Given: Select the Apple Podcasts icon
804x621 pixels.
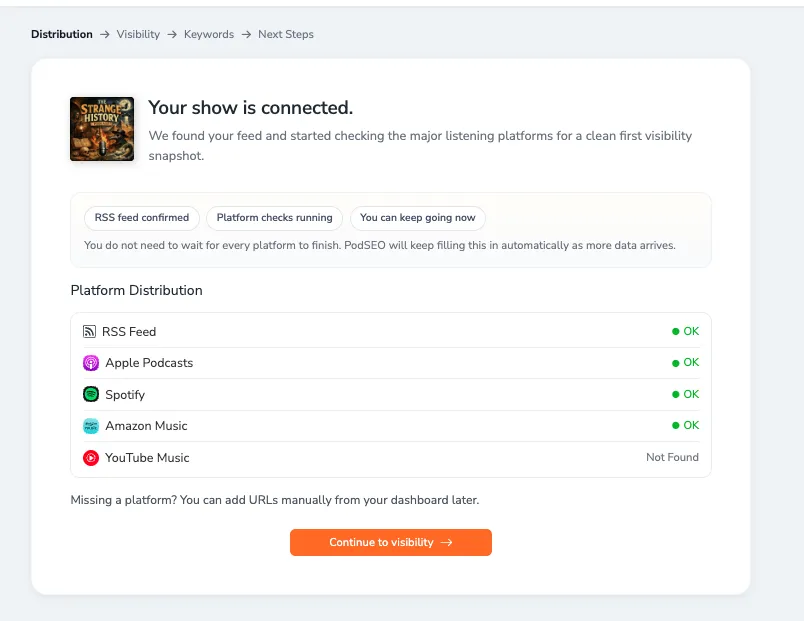Looking at the screenshot, I should (x=91, y=362).
